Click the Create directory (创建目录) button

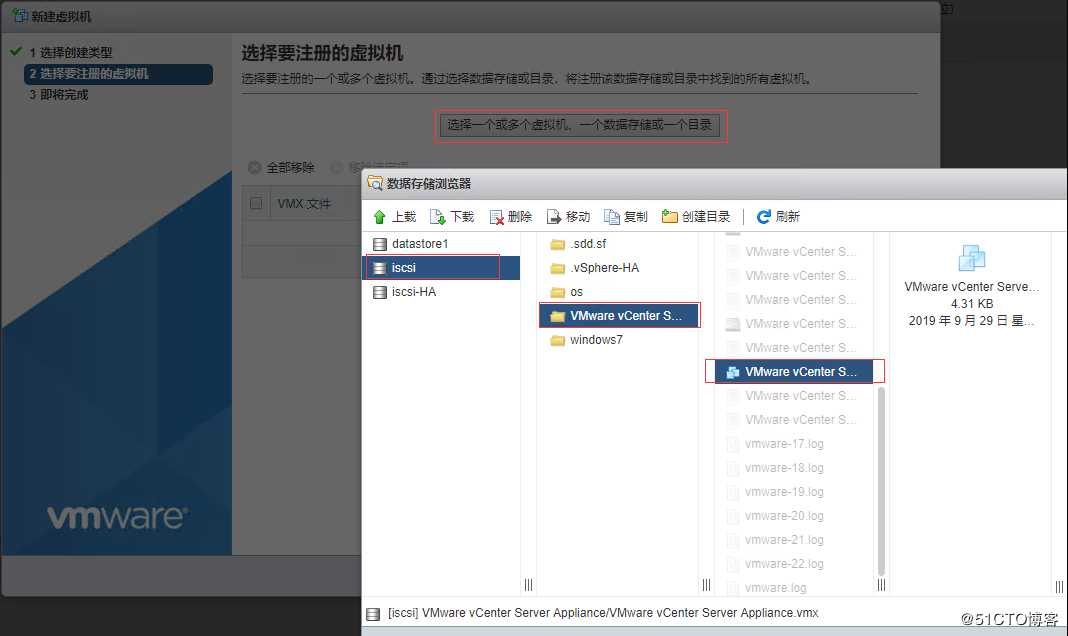[x=696, y=217]
